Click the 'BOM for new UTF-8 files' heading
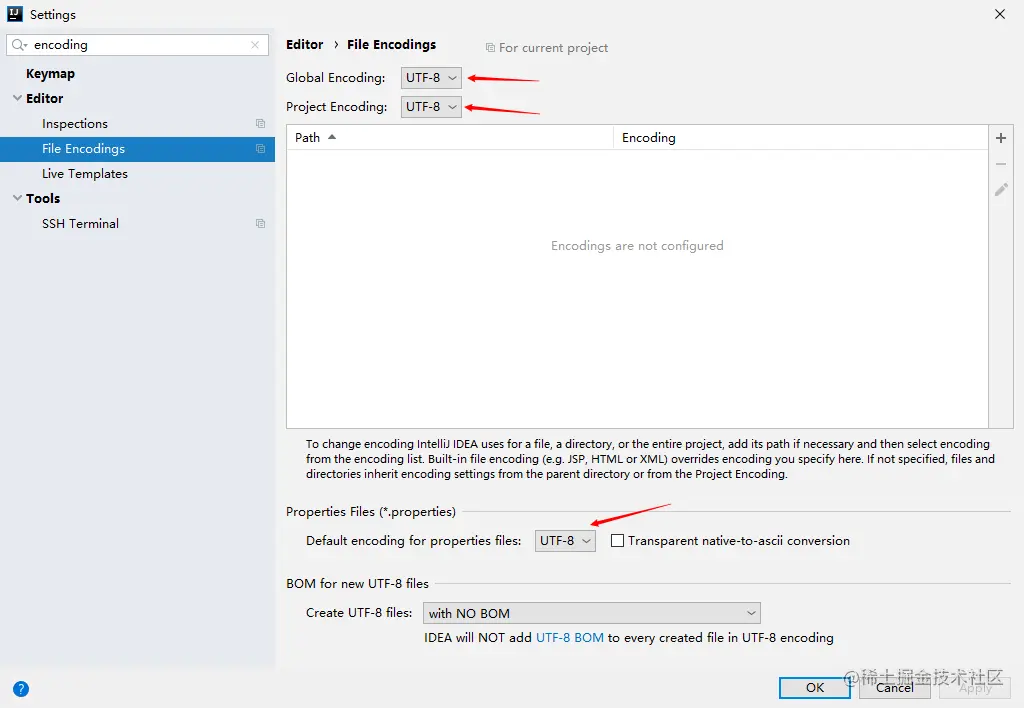This screenshot has width=1024, height=708. [357, 583]
